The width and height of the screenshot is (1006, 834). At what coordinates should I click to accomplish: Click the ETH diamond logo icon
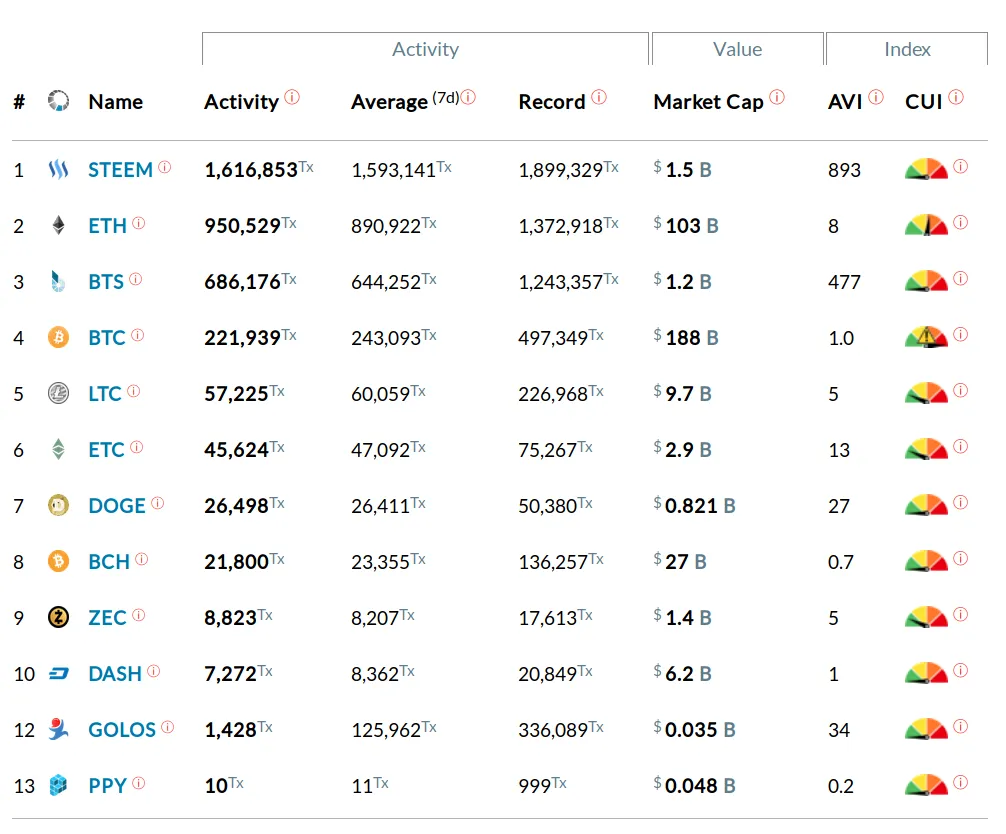click(x=58, y=225)
